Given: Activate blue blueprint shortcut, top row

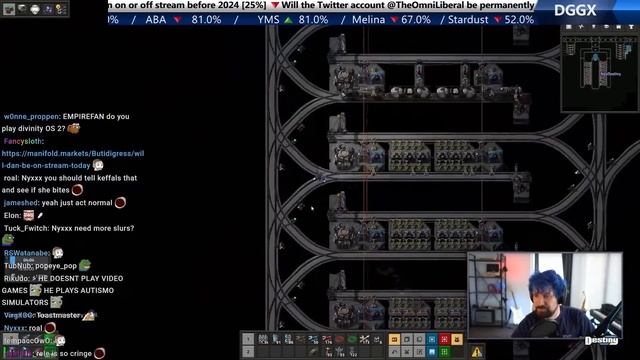Looking at the screenshot, I should tap(431, 339).
